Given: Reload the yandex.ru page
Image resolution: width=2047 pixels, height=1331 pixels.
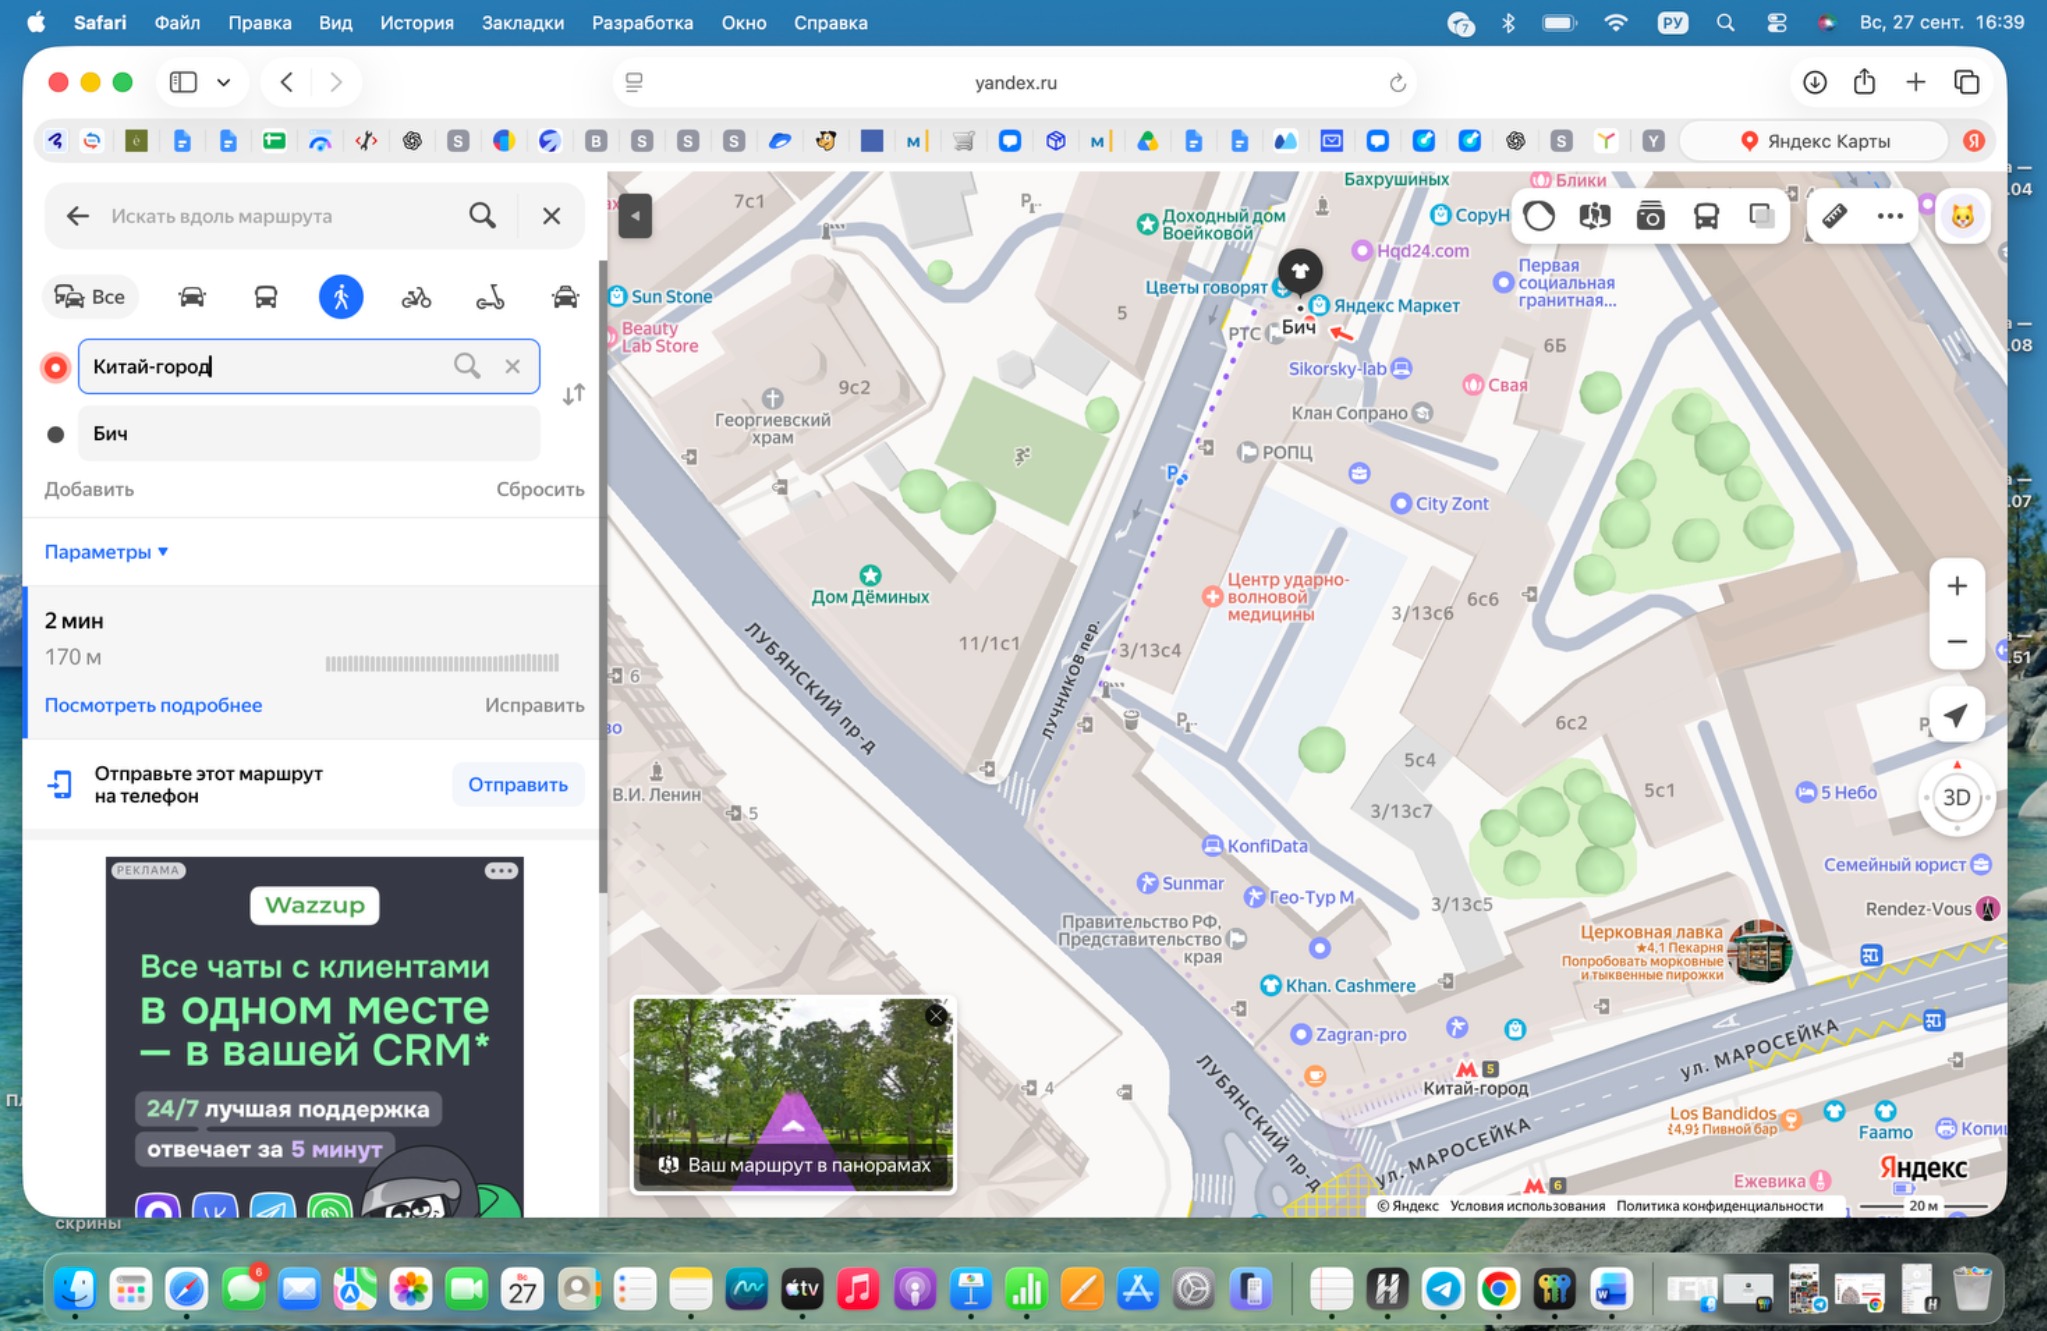Looking at the screenshot, I should (1397, 83).
